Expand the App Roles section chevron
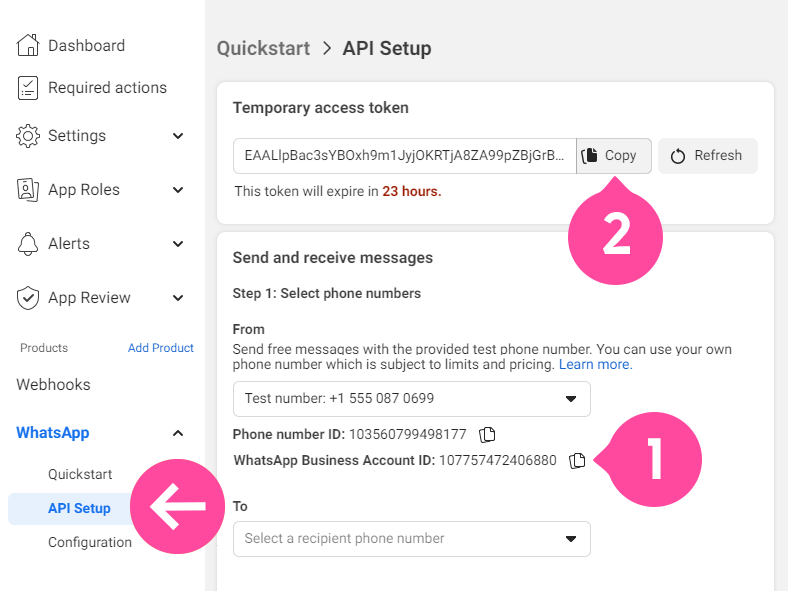Viewport: 788px width, 591px height. click(x=178, y=190)
